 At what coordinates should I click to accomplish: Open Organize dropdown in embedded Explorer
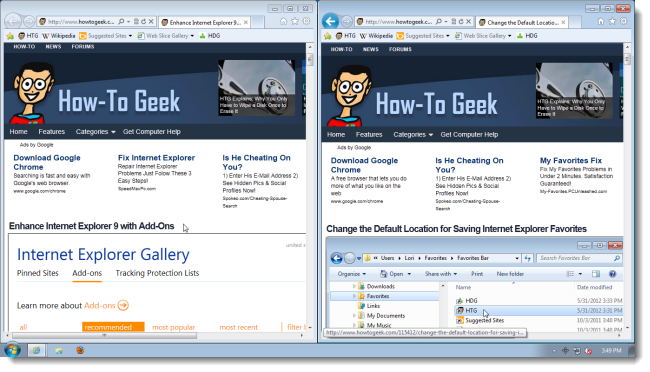point(352,274)
